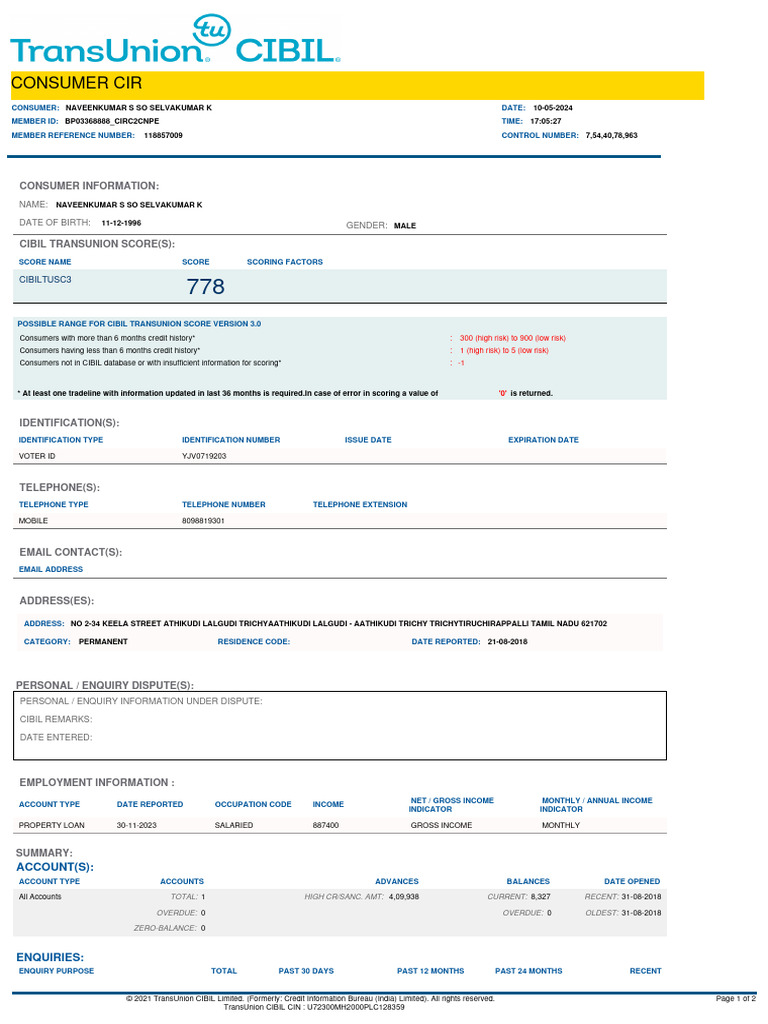This screenshot has width=768, height=1024.
Task: Click current balance 8,327
Action: [x=541, y=897]
